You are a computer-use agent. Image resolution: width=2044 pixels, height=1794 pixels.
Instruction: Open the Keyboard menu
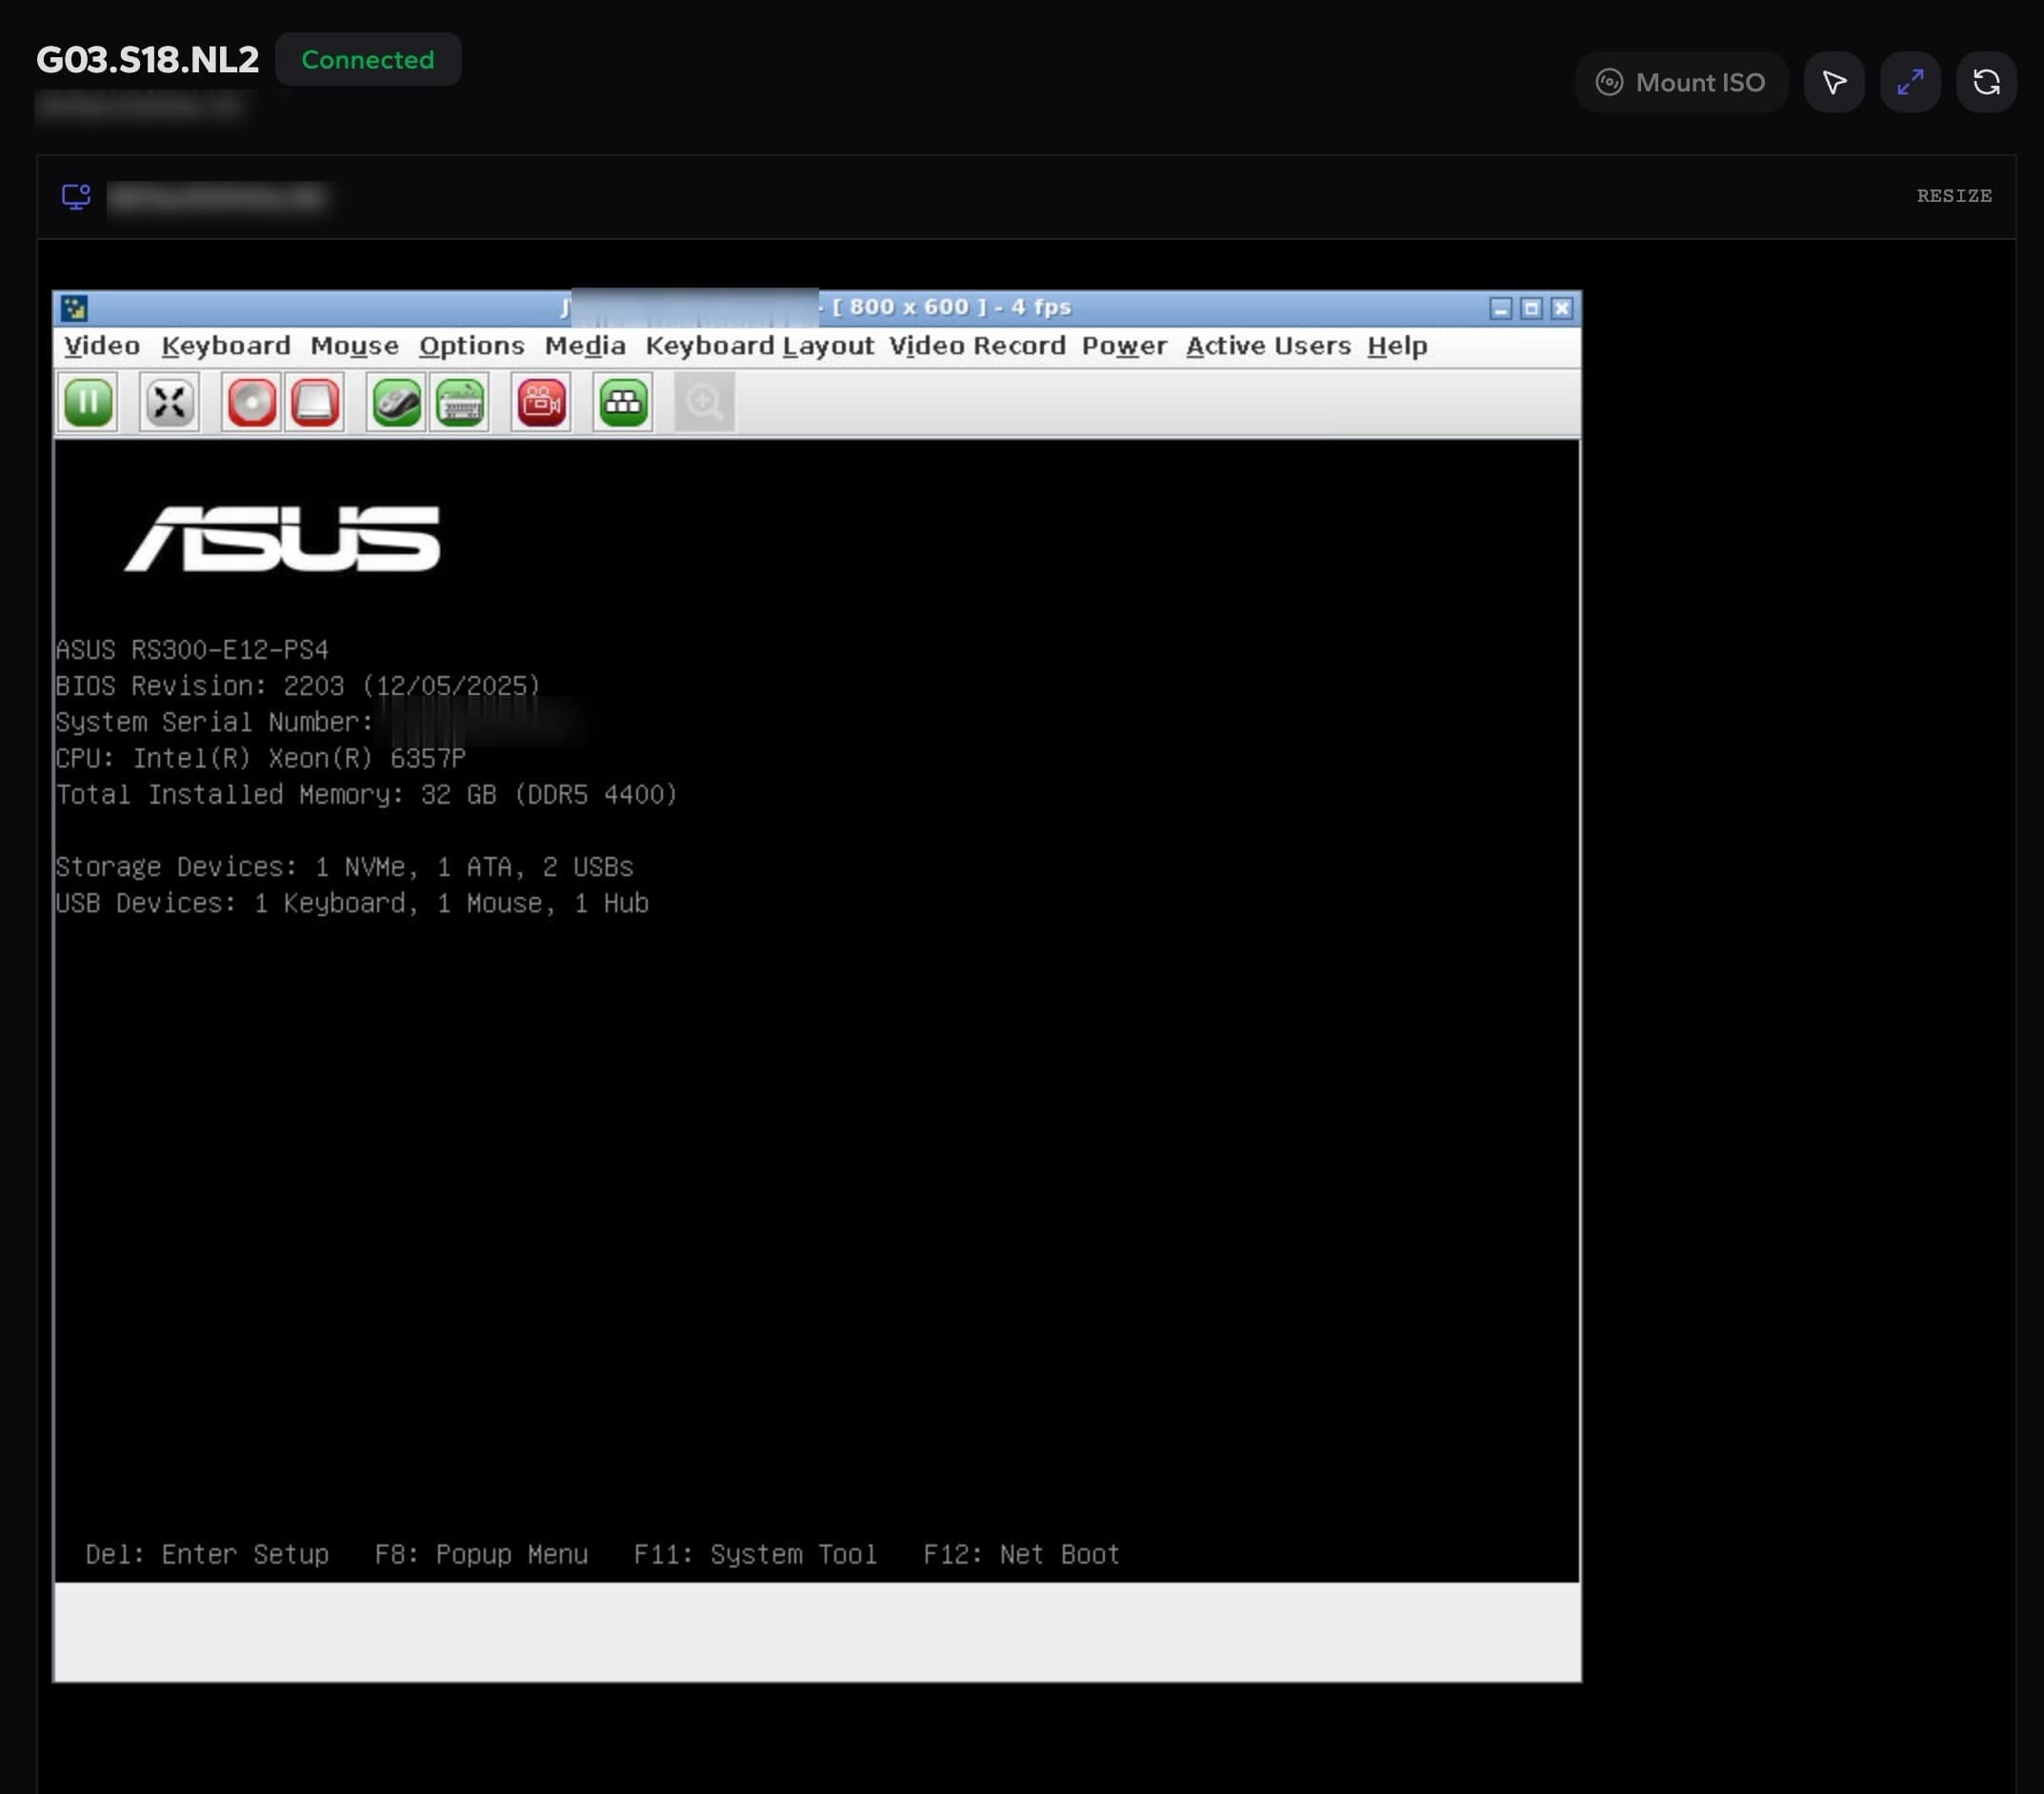[226, 346]
